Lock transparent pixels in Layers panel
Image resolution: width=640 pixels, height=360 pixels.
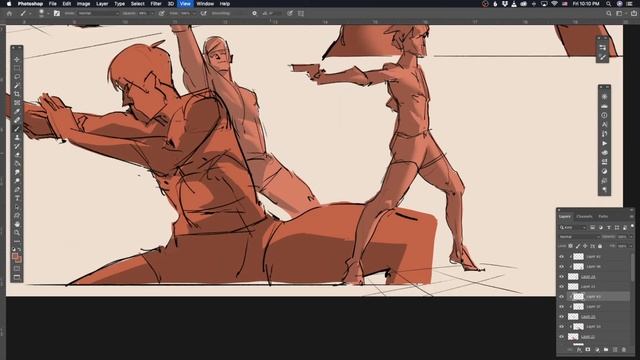tap(571, 246)
